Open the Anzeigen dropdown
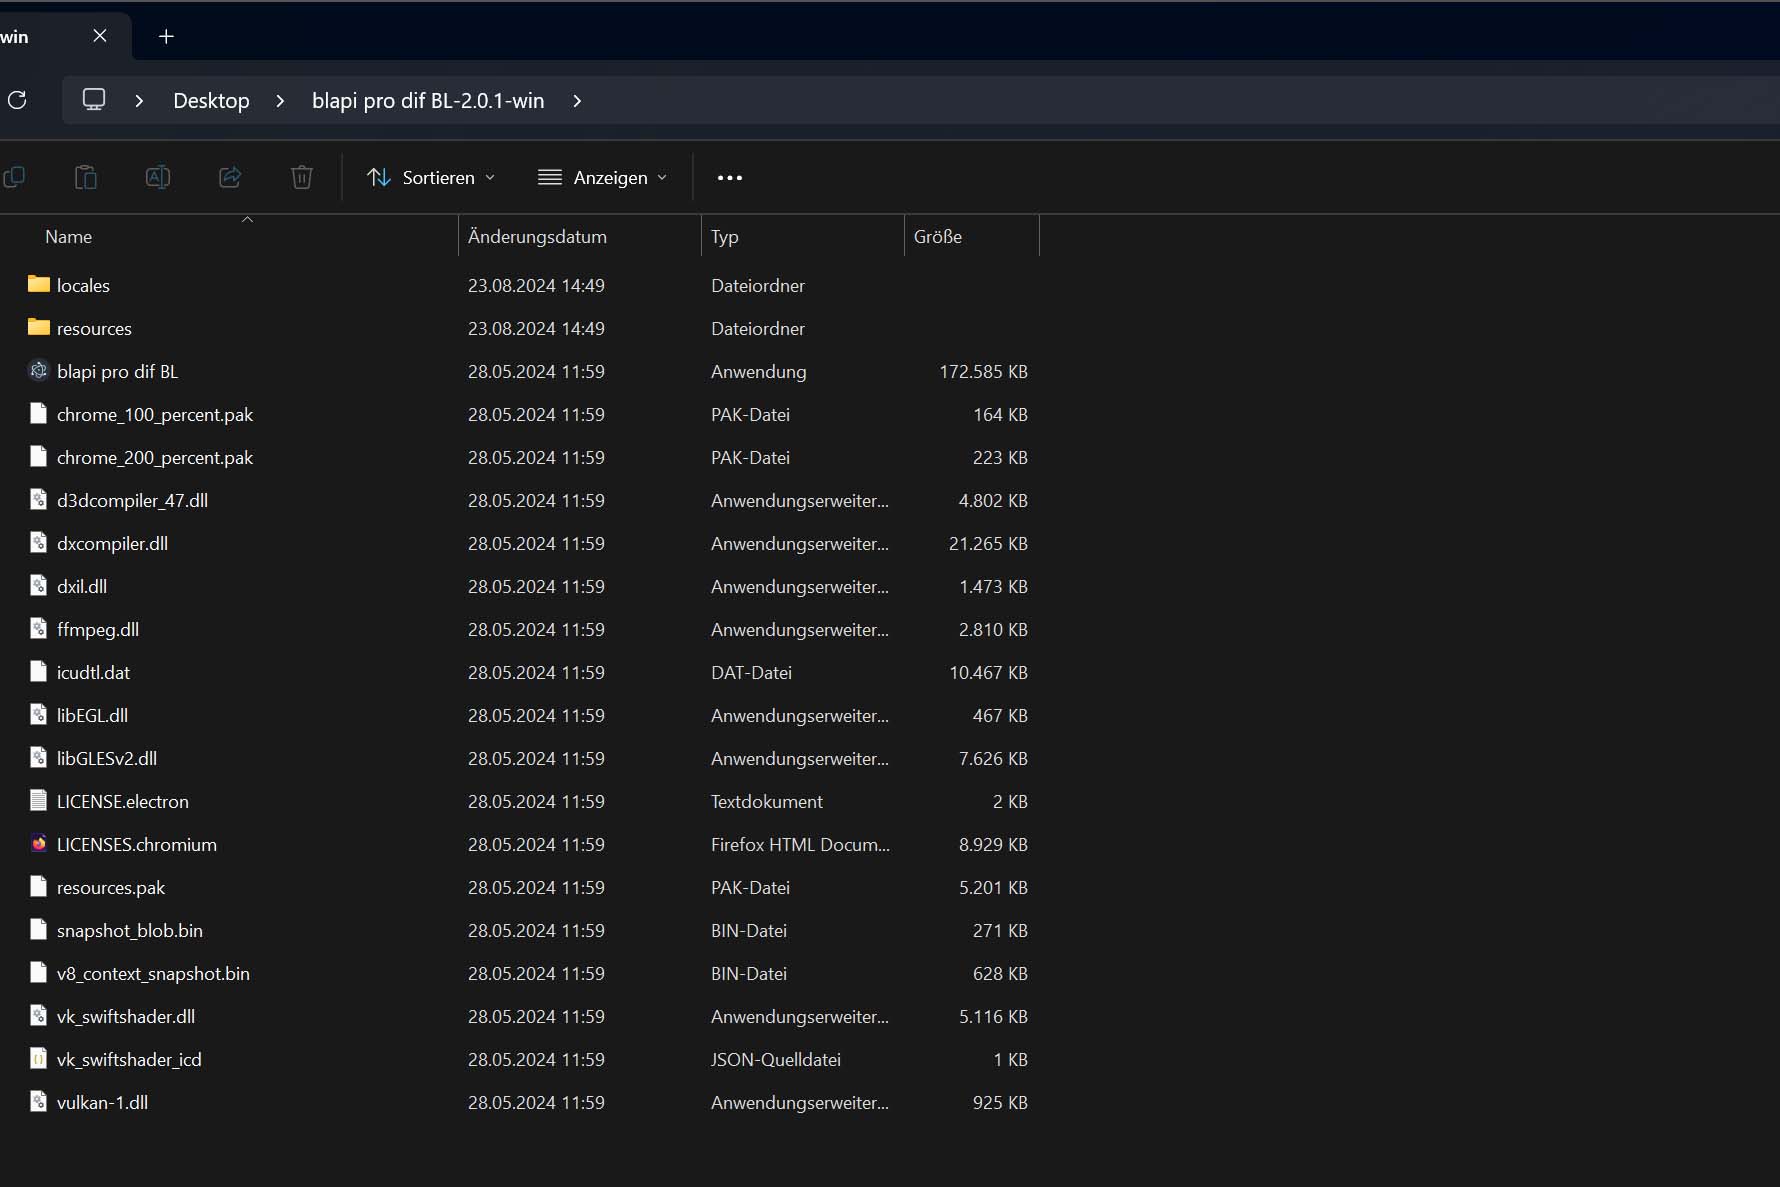1780x1187 pixels. coord(603,177)
